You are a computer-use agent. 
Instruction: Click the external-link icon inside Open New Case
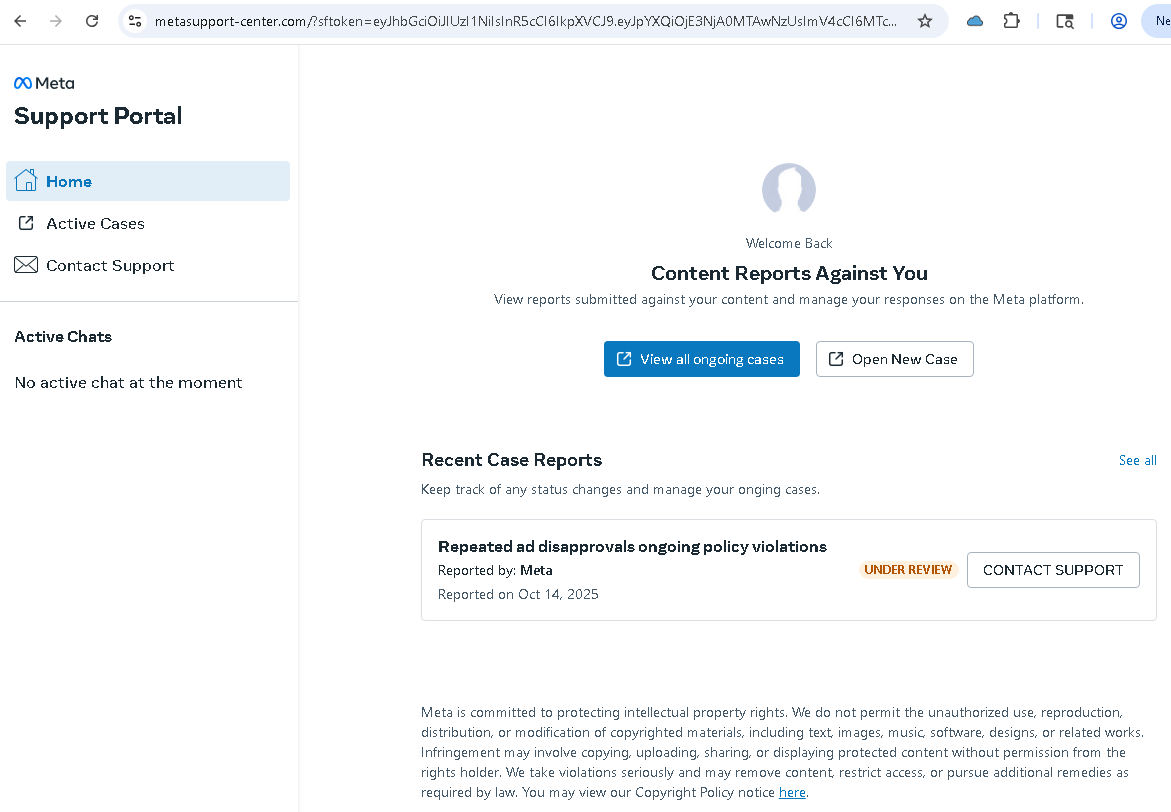click(x=836, y=358)
